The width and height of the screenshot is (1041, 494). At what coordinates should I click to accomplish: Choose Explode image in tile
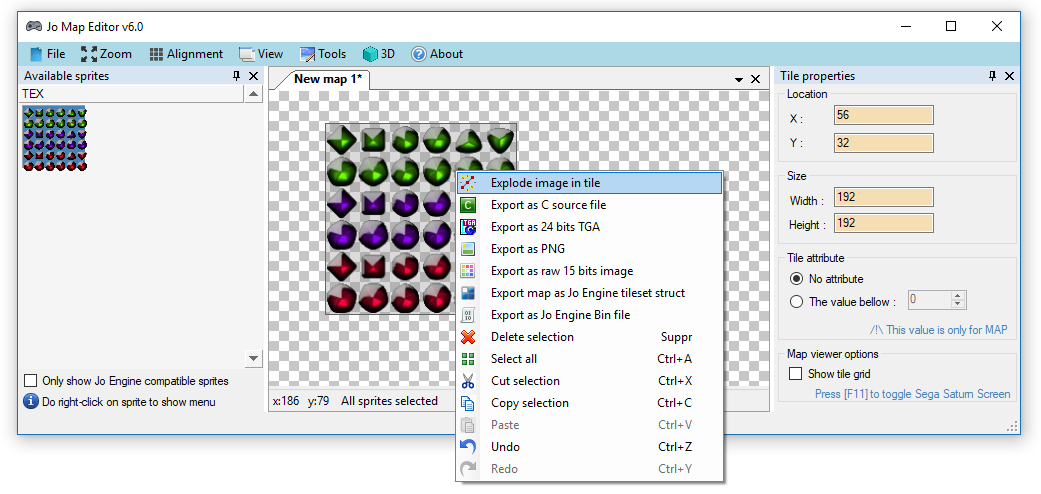click(590, 183)
